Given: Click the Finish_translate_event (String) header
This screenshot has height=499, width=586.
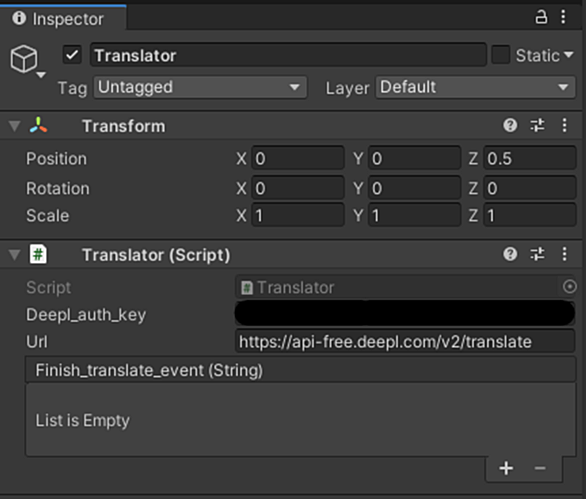Looking at the screenshot, I should tap(301, 370).
